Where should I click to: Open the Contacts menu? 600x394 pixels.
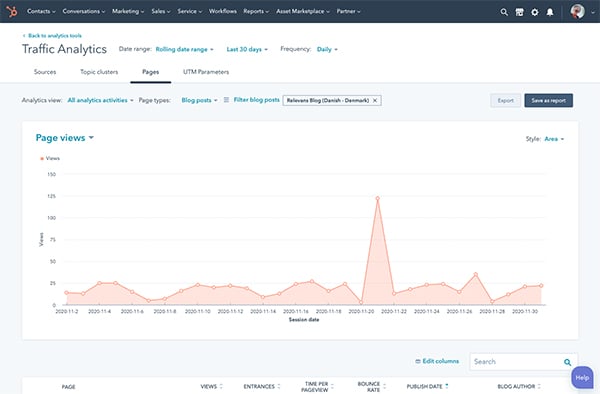pyautogui.click(x=41, y=11)
